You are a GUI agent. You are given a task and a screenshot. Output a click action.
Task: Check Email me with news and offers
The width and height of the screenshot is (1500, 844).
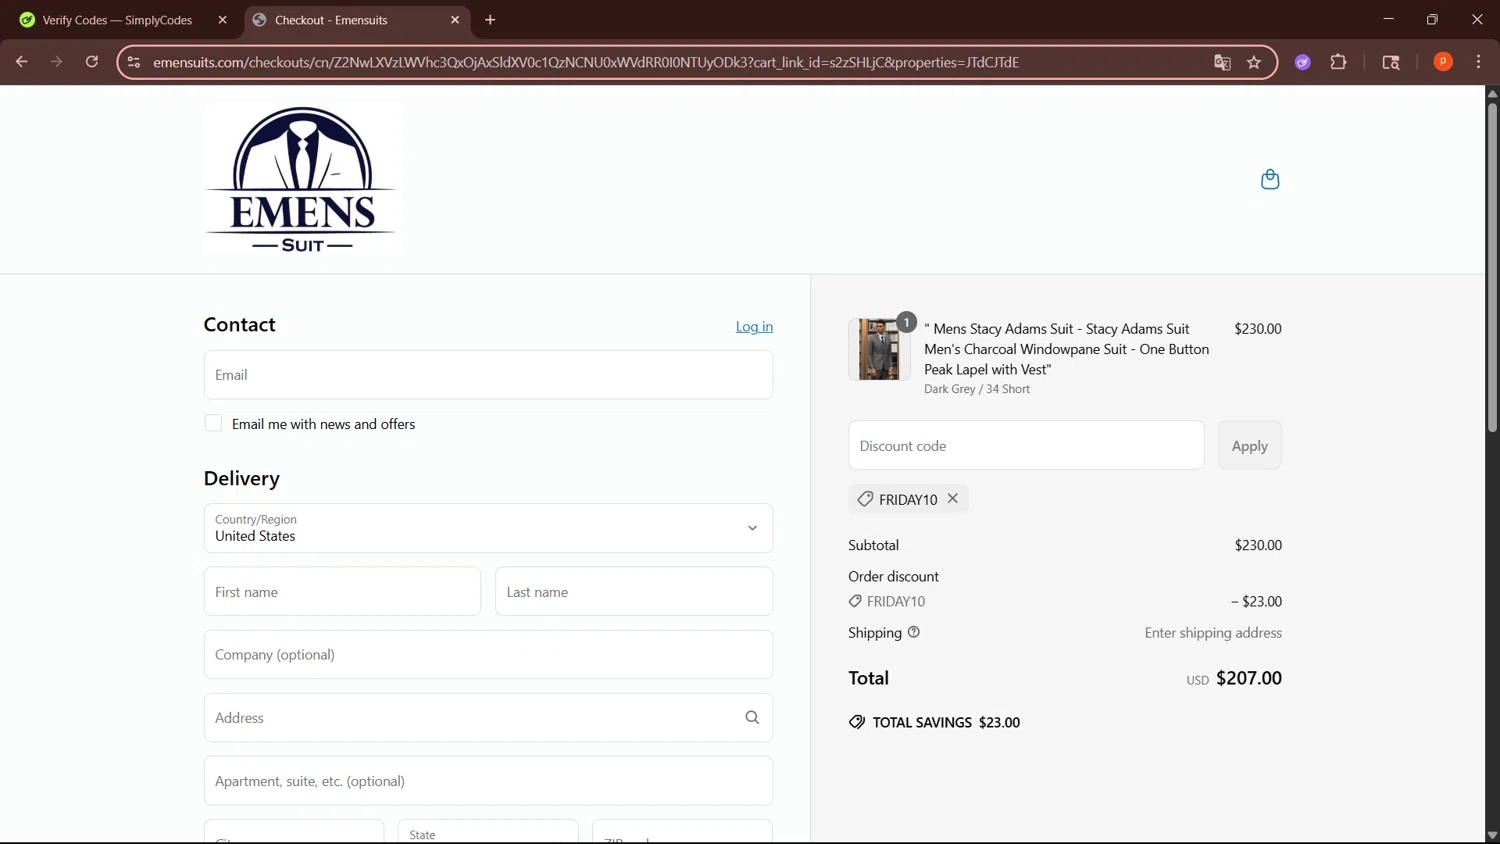[x=213, y=423]
